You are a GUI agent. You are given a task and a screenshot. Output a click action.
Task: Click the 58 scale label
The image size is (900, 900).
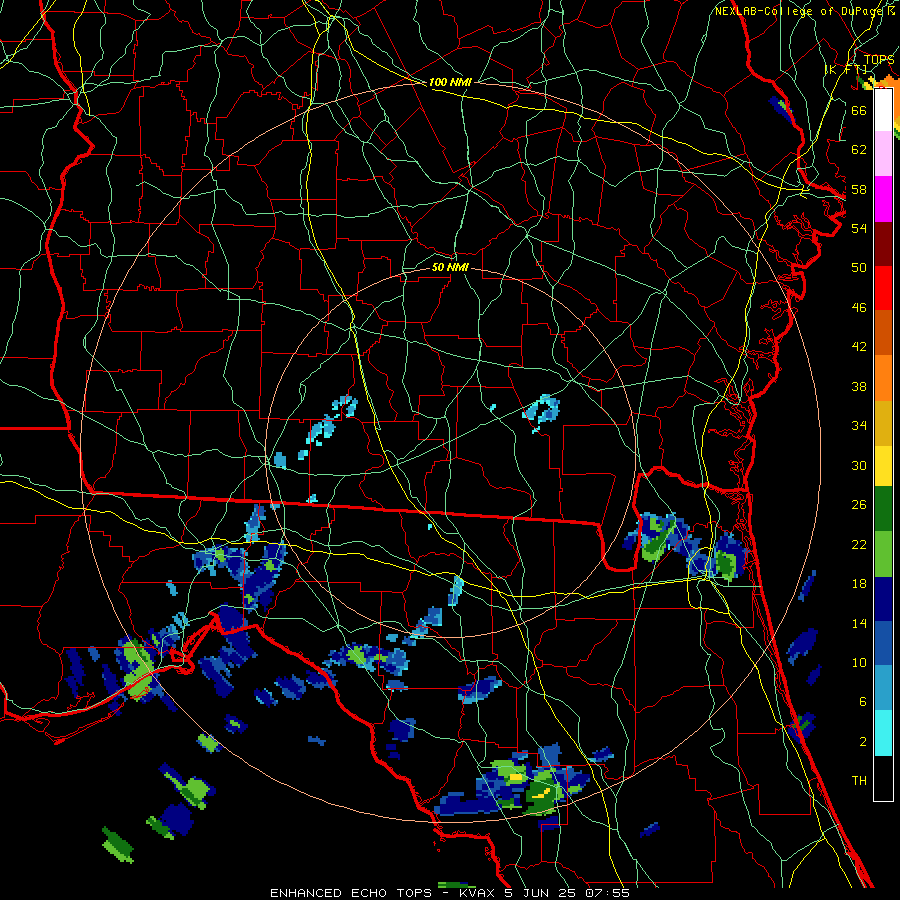859,189
